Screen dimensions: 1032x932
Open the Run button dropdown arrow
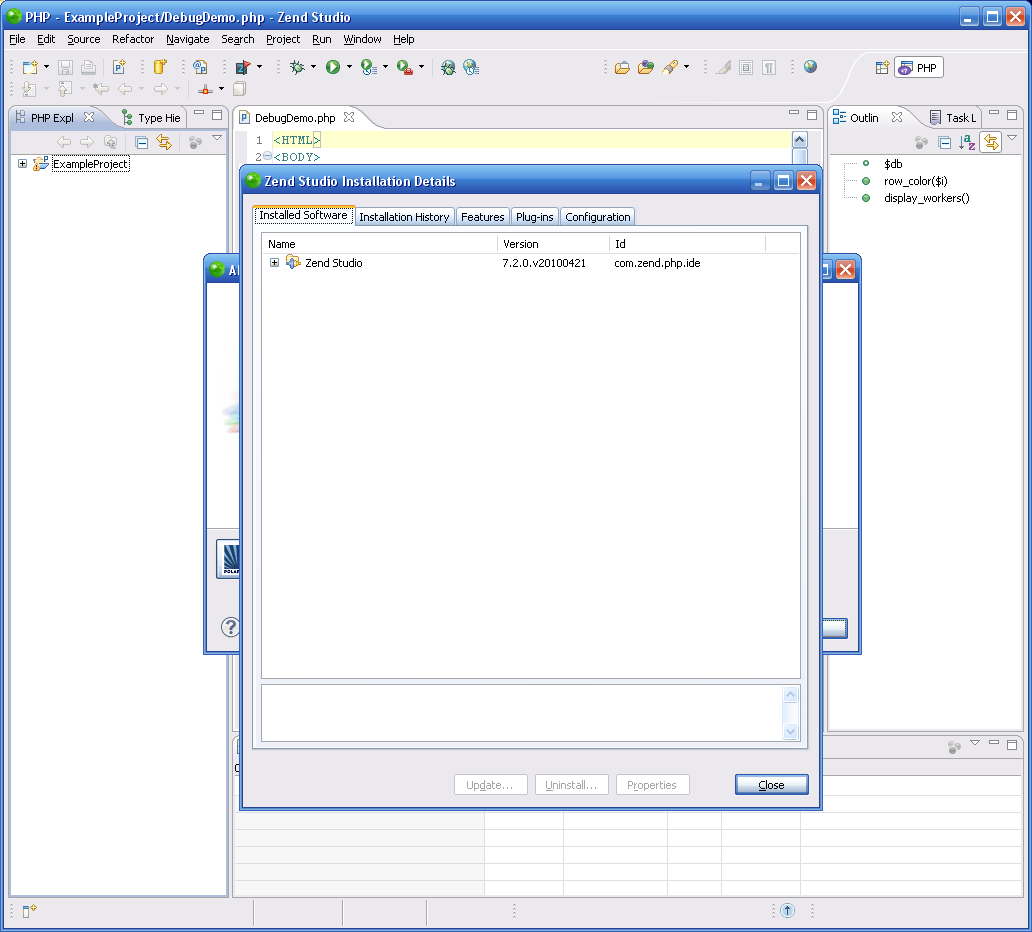point(349,67)
